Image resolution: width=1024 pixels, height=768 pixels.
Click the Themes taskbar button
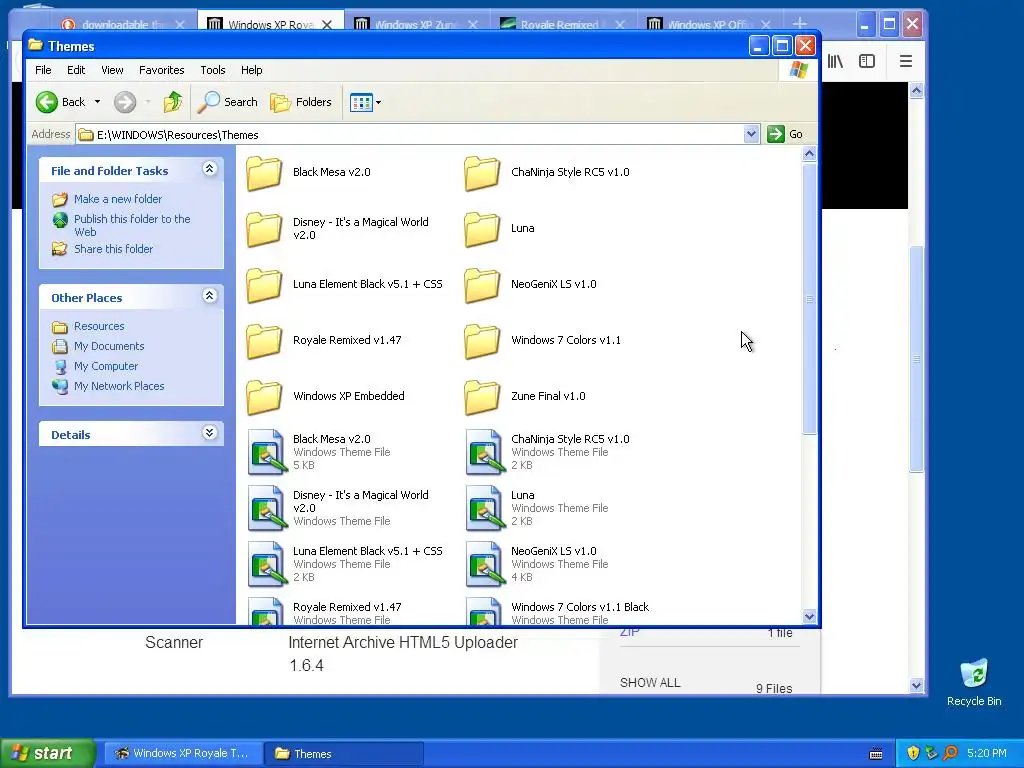click(x=344, y=754)
